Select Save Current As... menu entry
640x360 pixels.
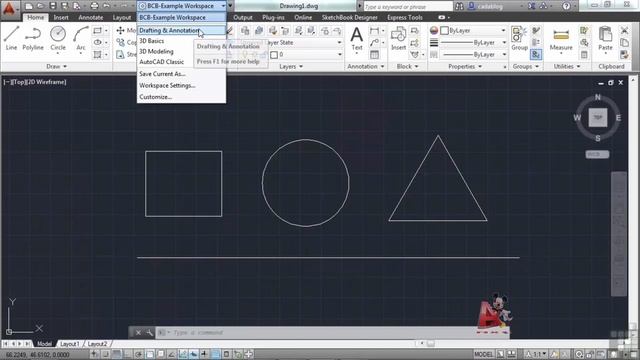pos(181,74)
